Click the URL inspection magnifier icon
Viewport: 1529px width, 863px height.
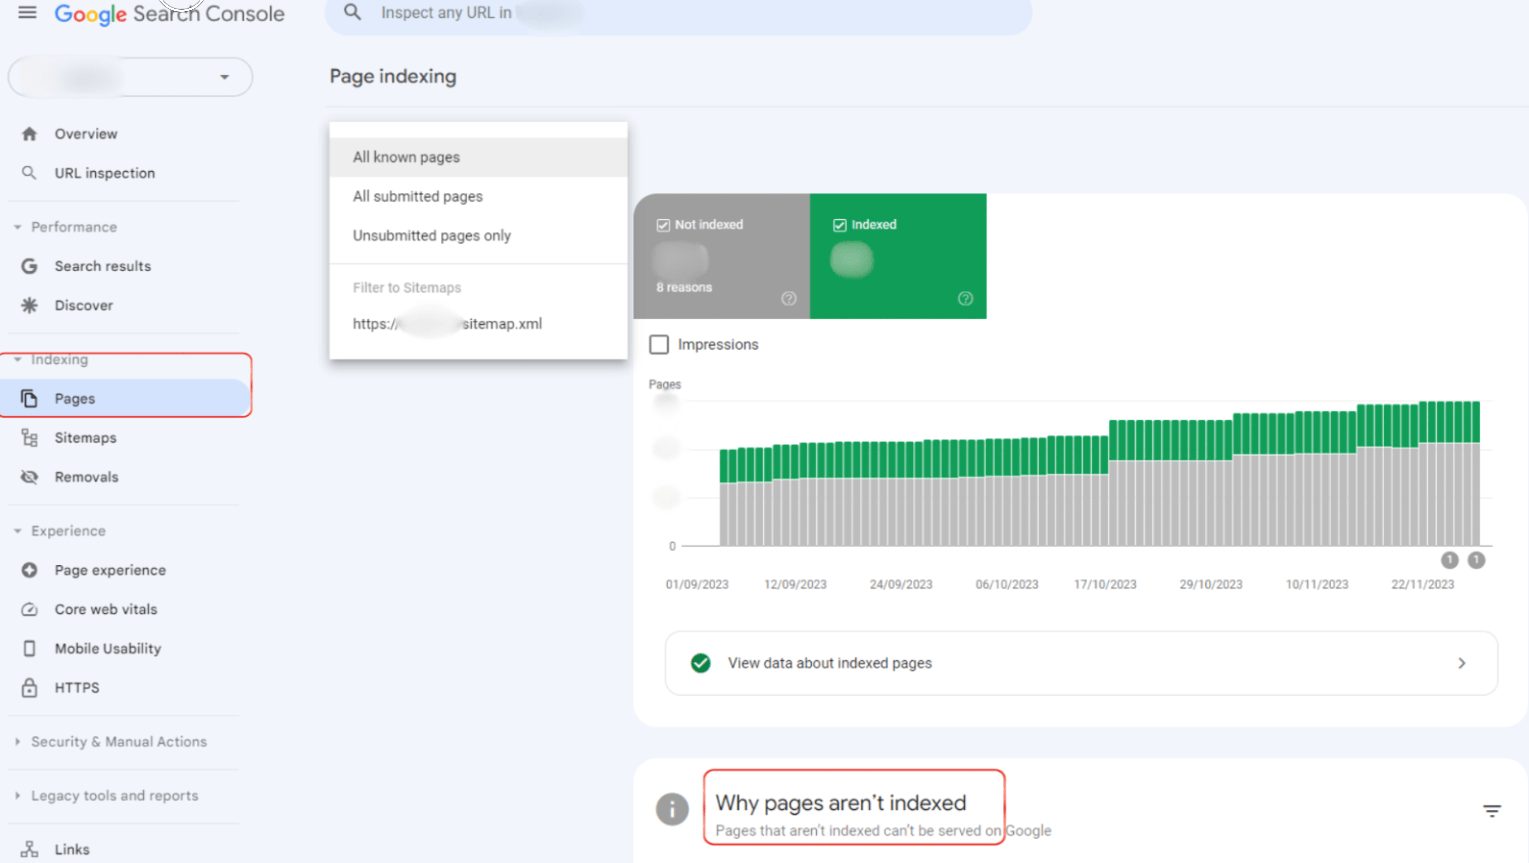[29, 173]
